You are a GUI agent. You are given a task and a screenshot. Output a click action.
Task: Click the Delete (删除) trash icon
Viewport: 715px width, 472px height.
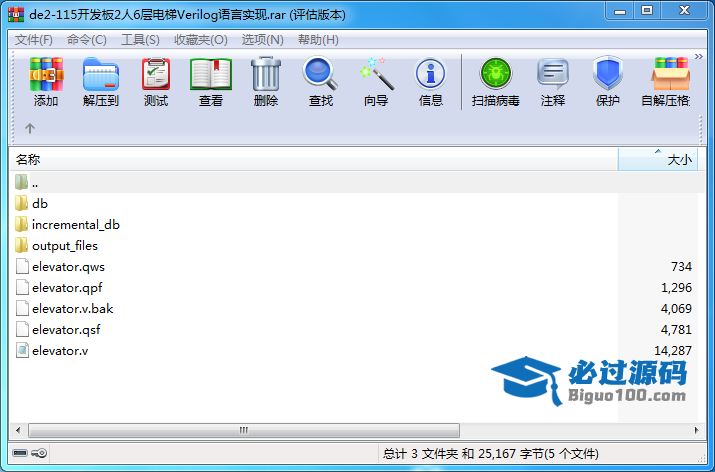pyautogui.click(x=266, y=74)
